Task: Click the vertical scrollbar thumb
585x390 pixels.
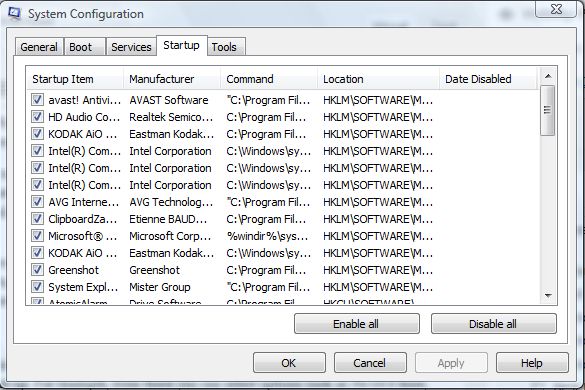Action: pos(548,110)
